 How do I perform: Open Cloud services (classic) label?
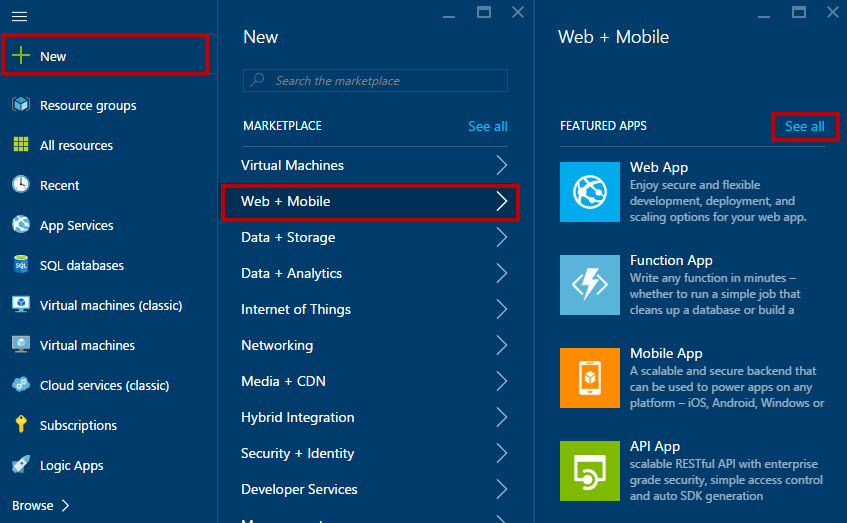pos(104,385)
